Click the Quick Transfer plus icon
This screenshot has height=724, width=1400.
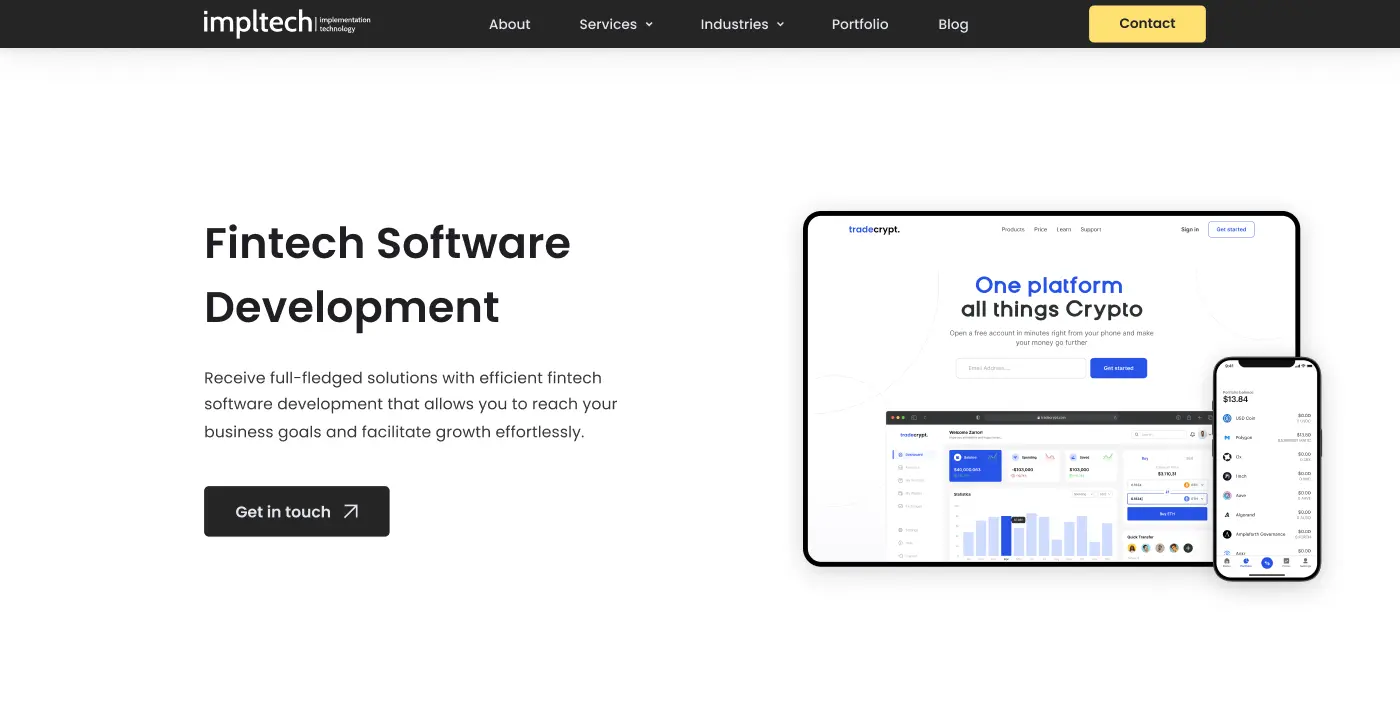pyautogui.click(x=1188, y=548)
